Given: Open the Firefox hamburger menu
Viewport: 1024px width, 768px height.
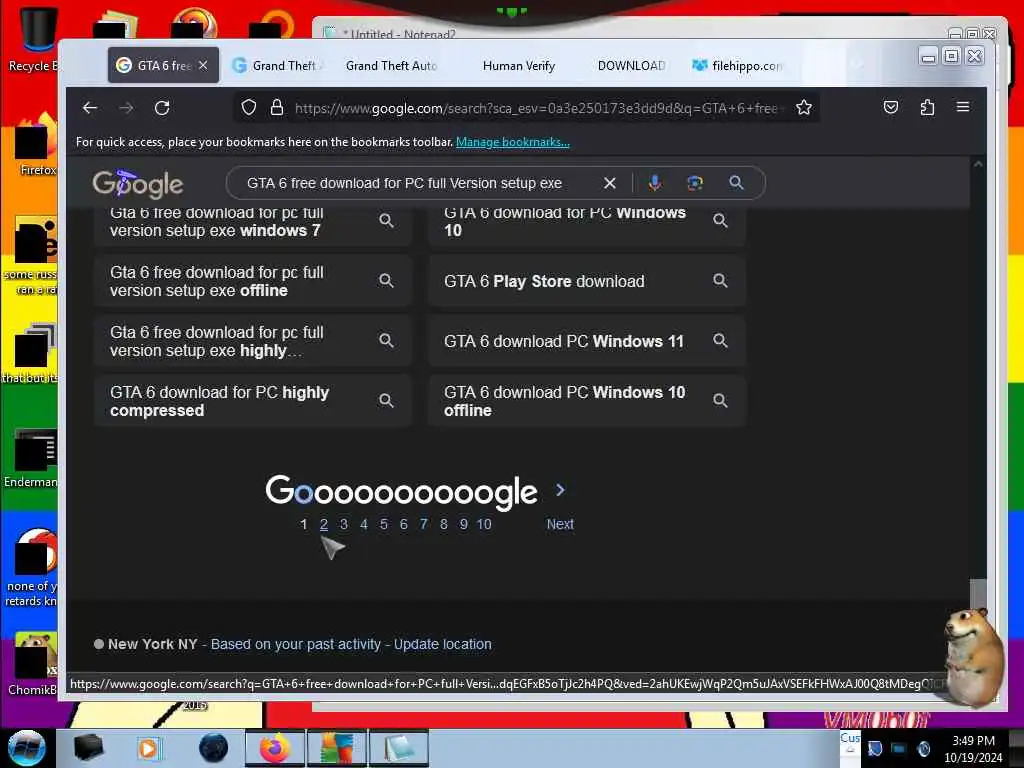Looking at the screenshot, I should 963,107.
